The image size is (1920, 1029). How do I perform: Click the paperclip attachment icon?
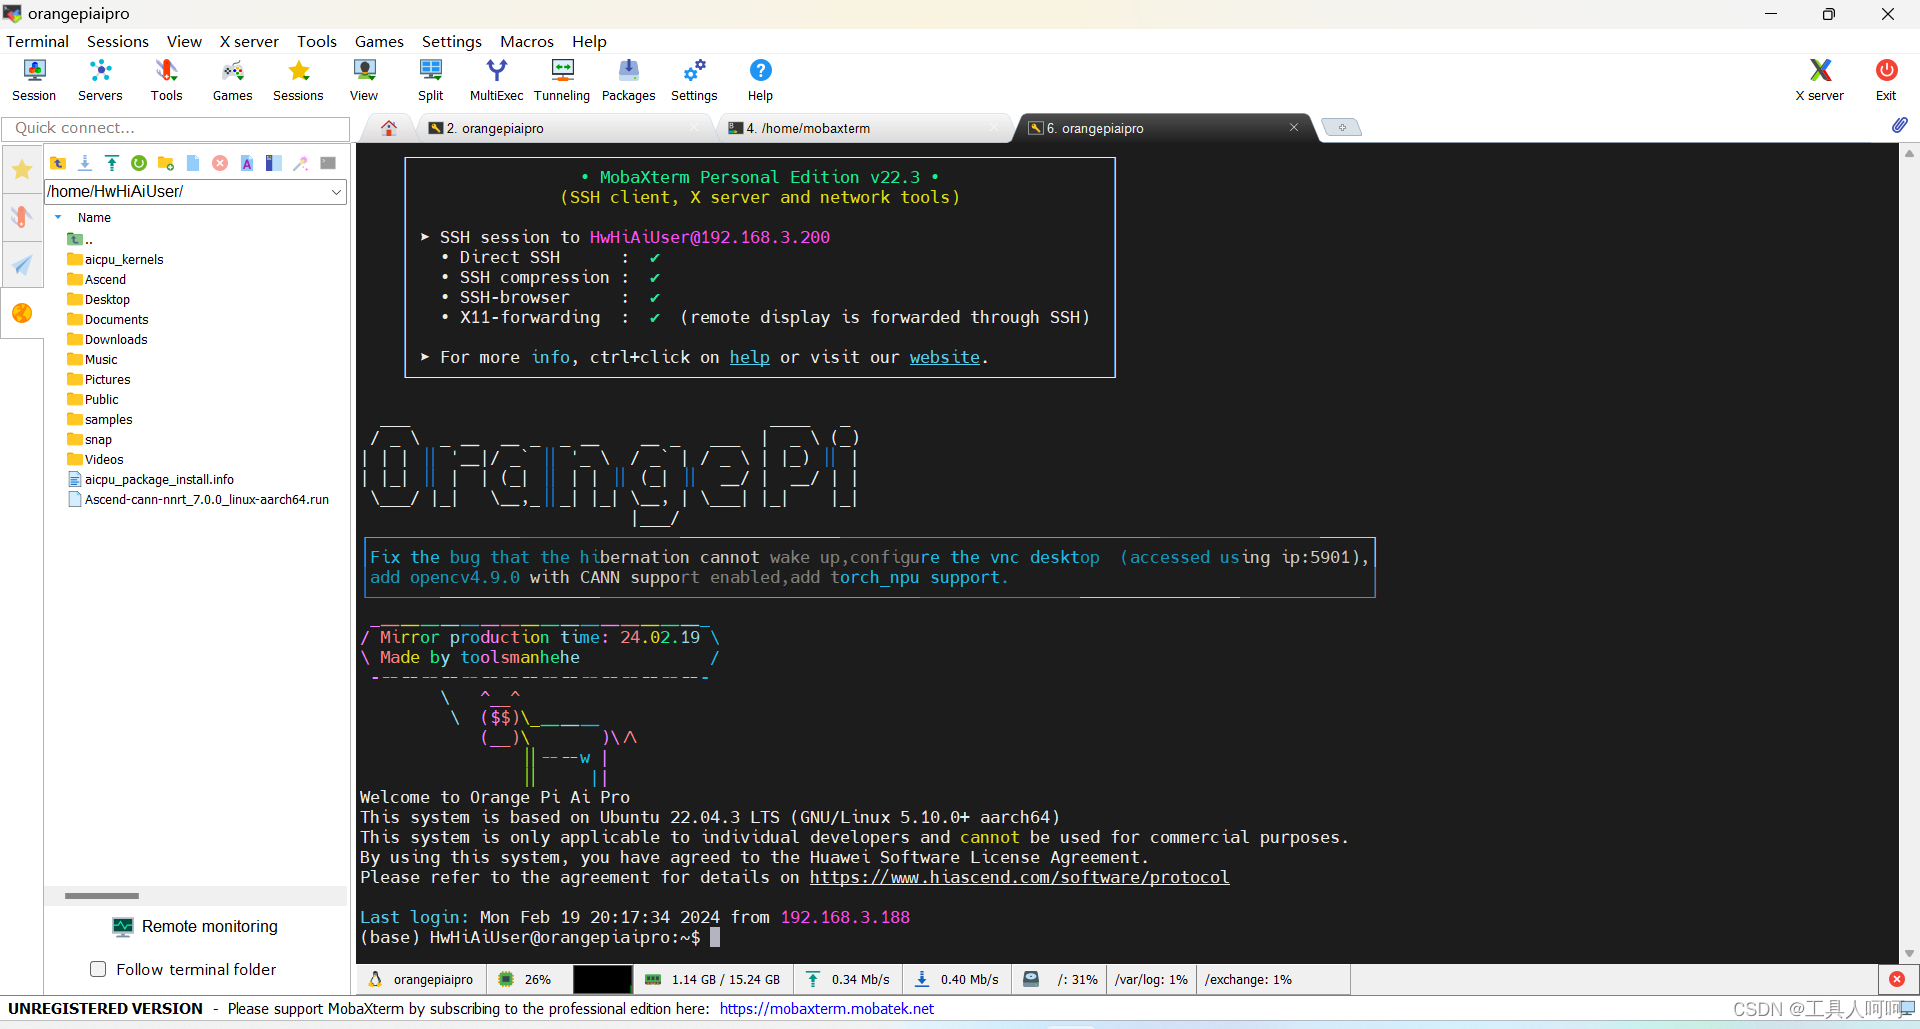[x=1899, y=126]
